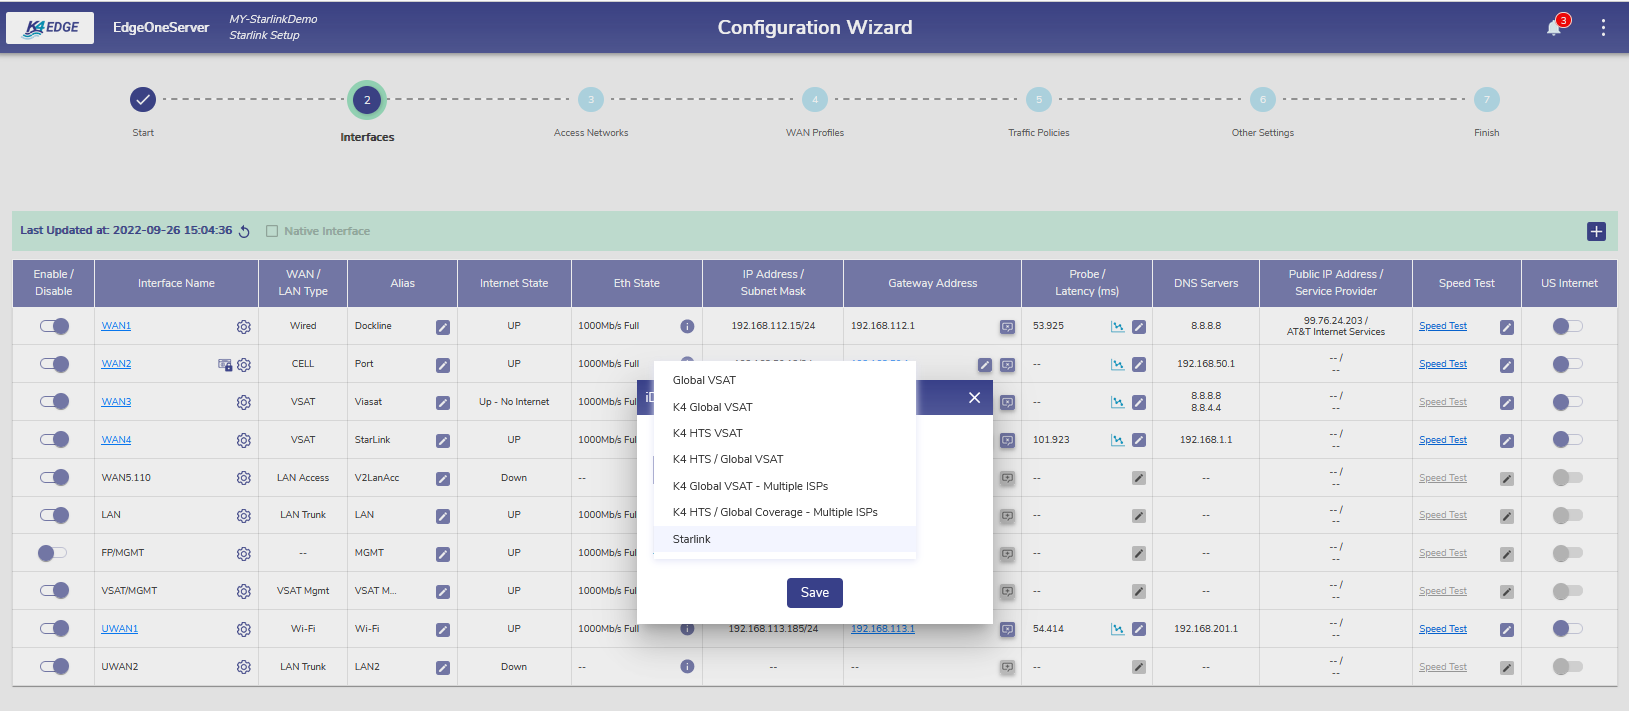Open the WAN3 interface link
This screenshot has width=1629, height=711.
click(x=116, y=402)
